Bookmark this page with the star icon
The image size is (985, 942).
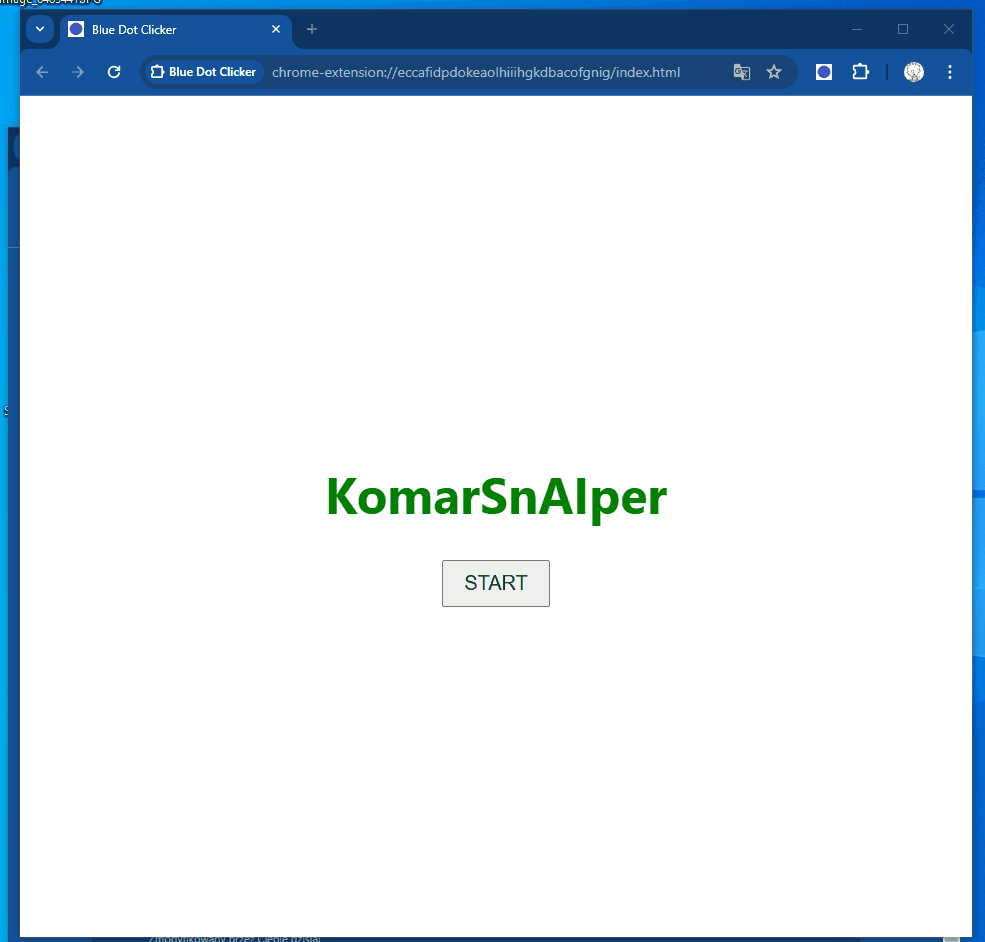pyautogui.click(x=774, y=72)
